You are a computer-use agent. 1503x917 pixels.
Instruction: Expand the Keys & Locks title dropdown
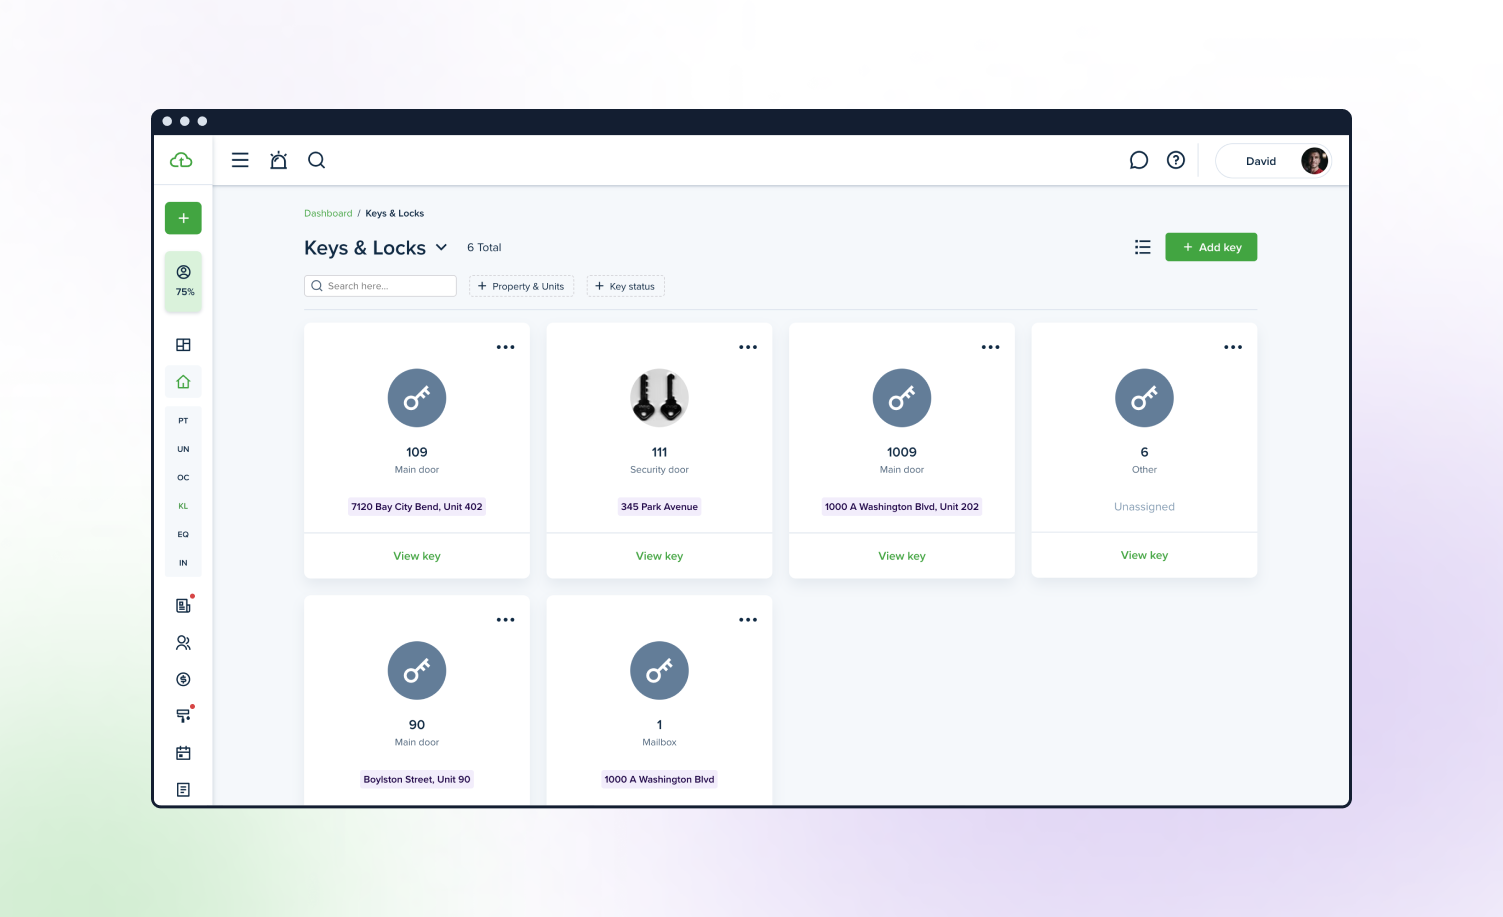click(441, 247)
